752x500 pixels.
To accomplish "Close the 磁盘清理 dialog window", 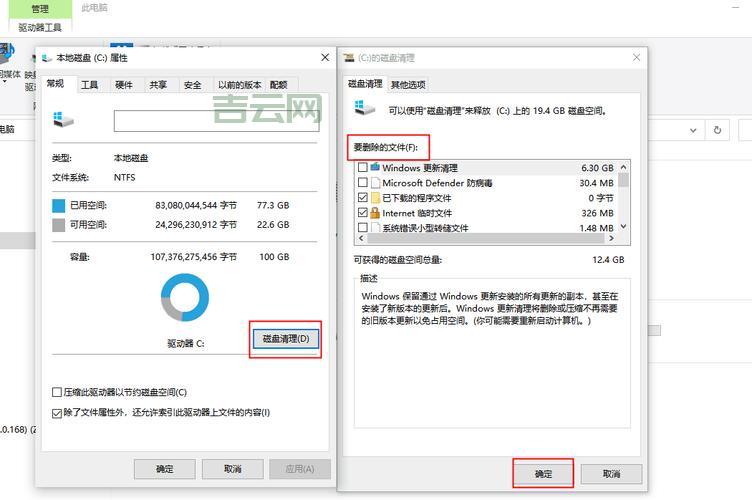I will pos(636,58).
